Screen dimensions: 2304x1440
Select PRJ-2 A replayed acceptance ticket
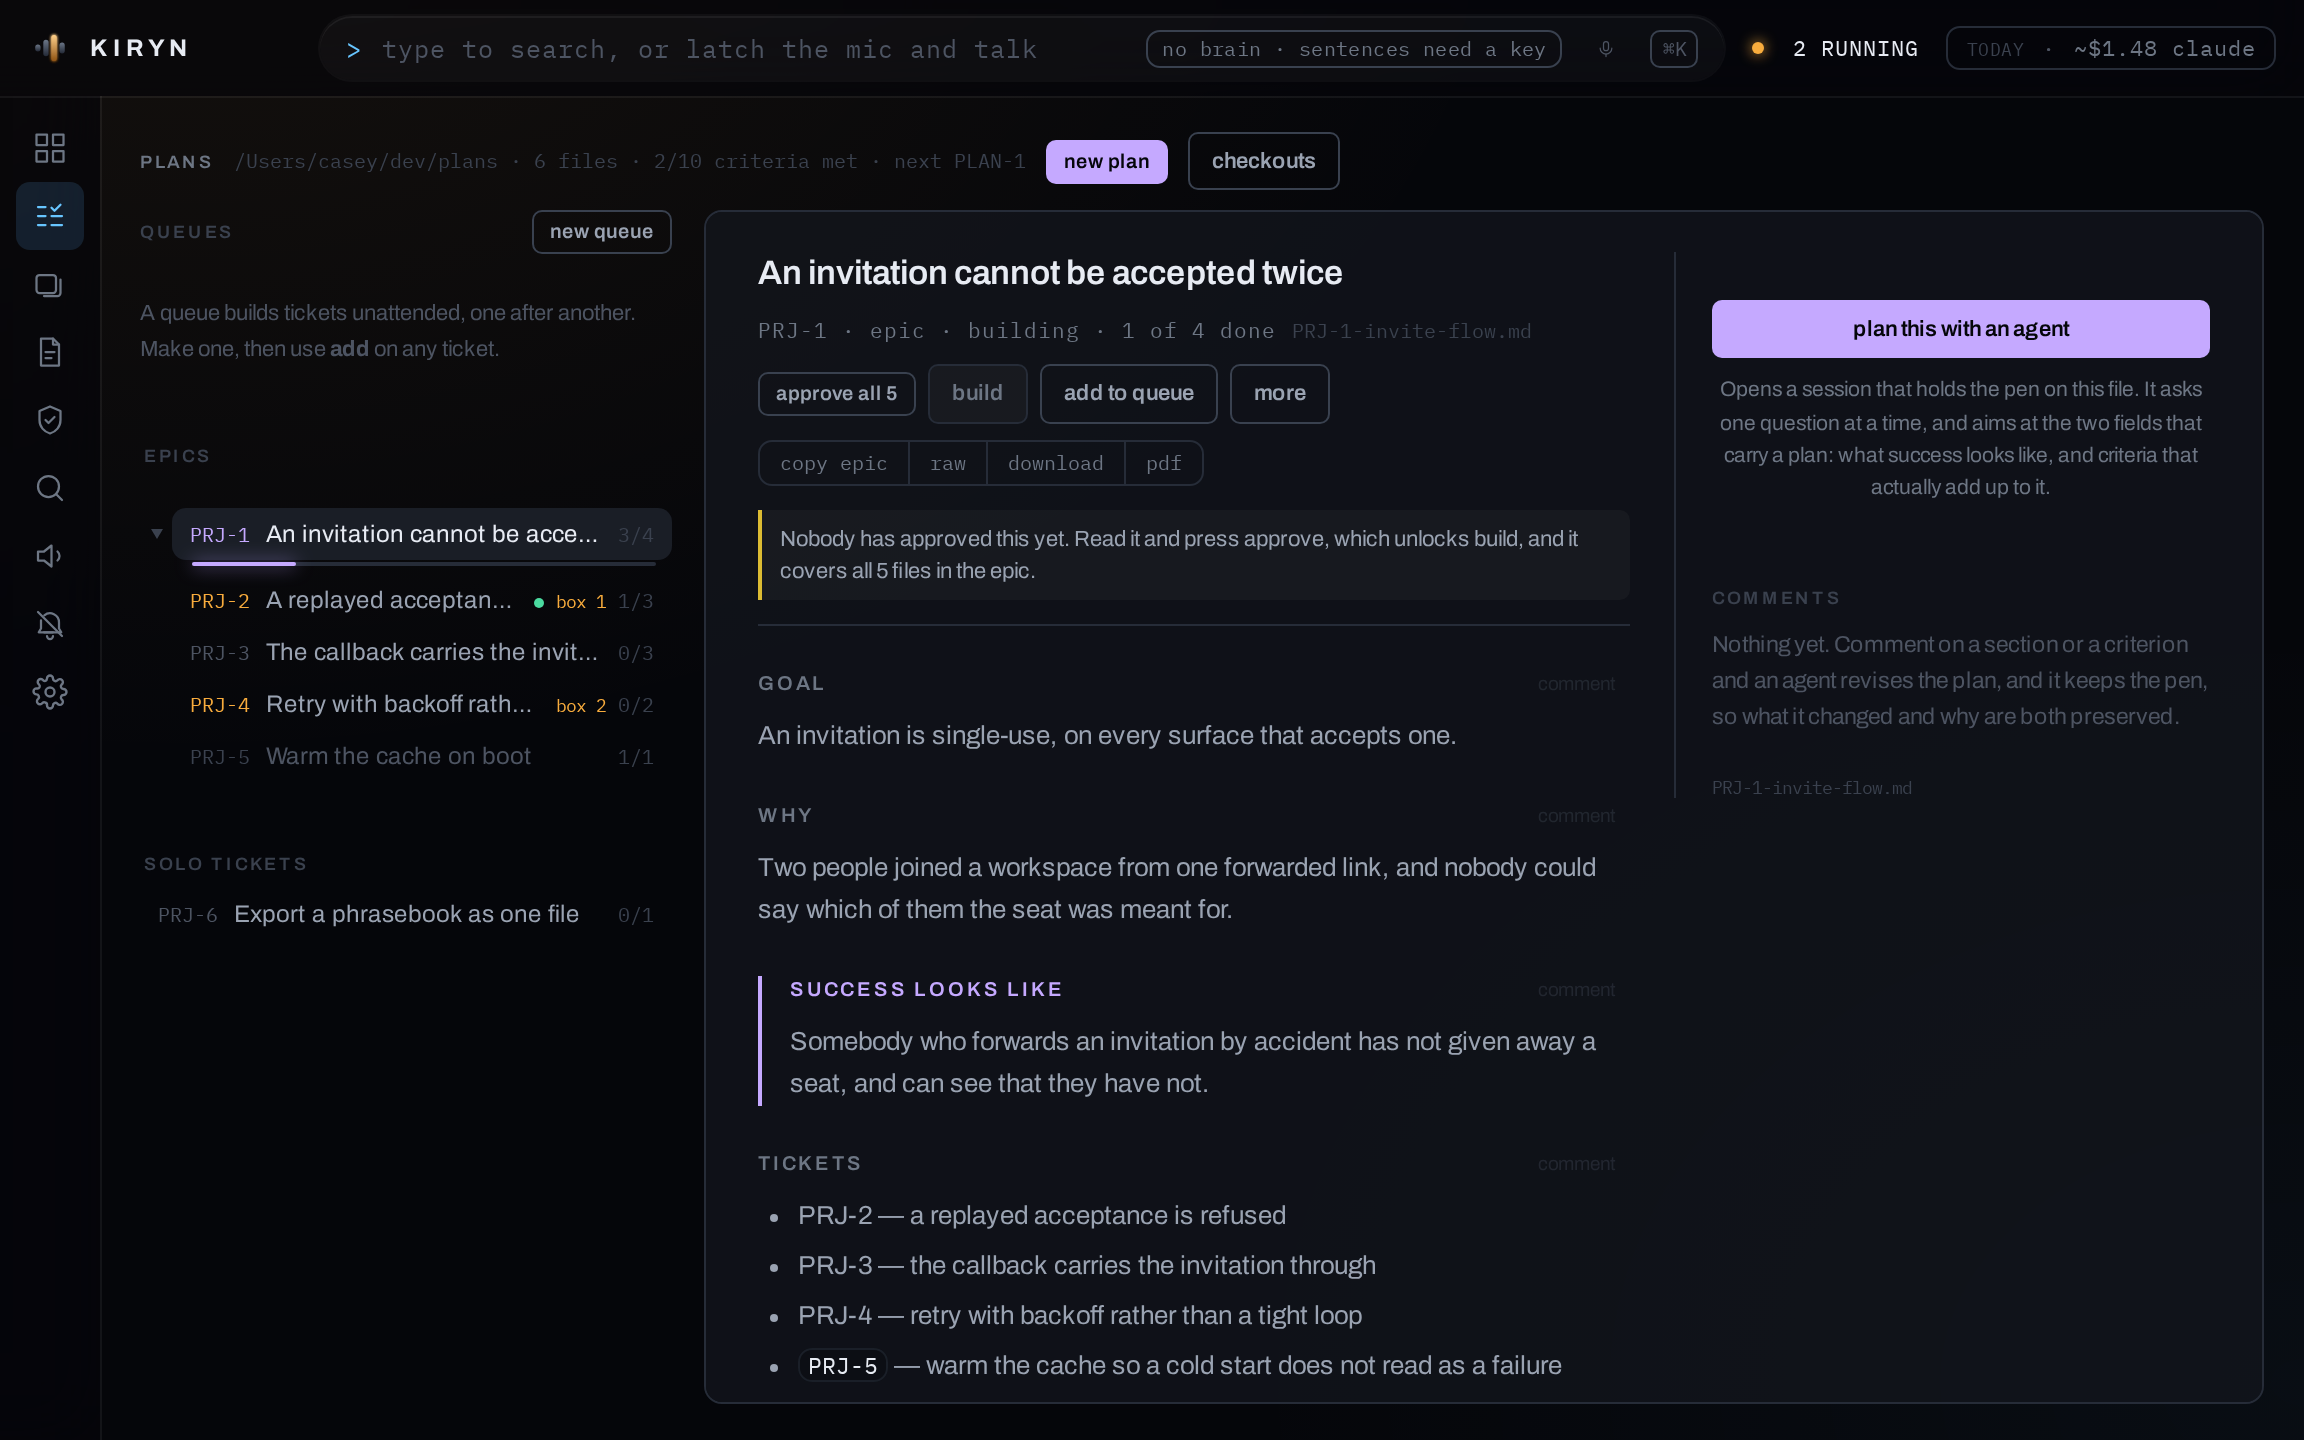pyautogui.click(x=422, y=601)
